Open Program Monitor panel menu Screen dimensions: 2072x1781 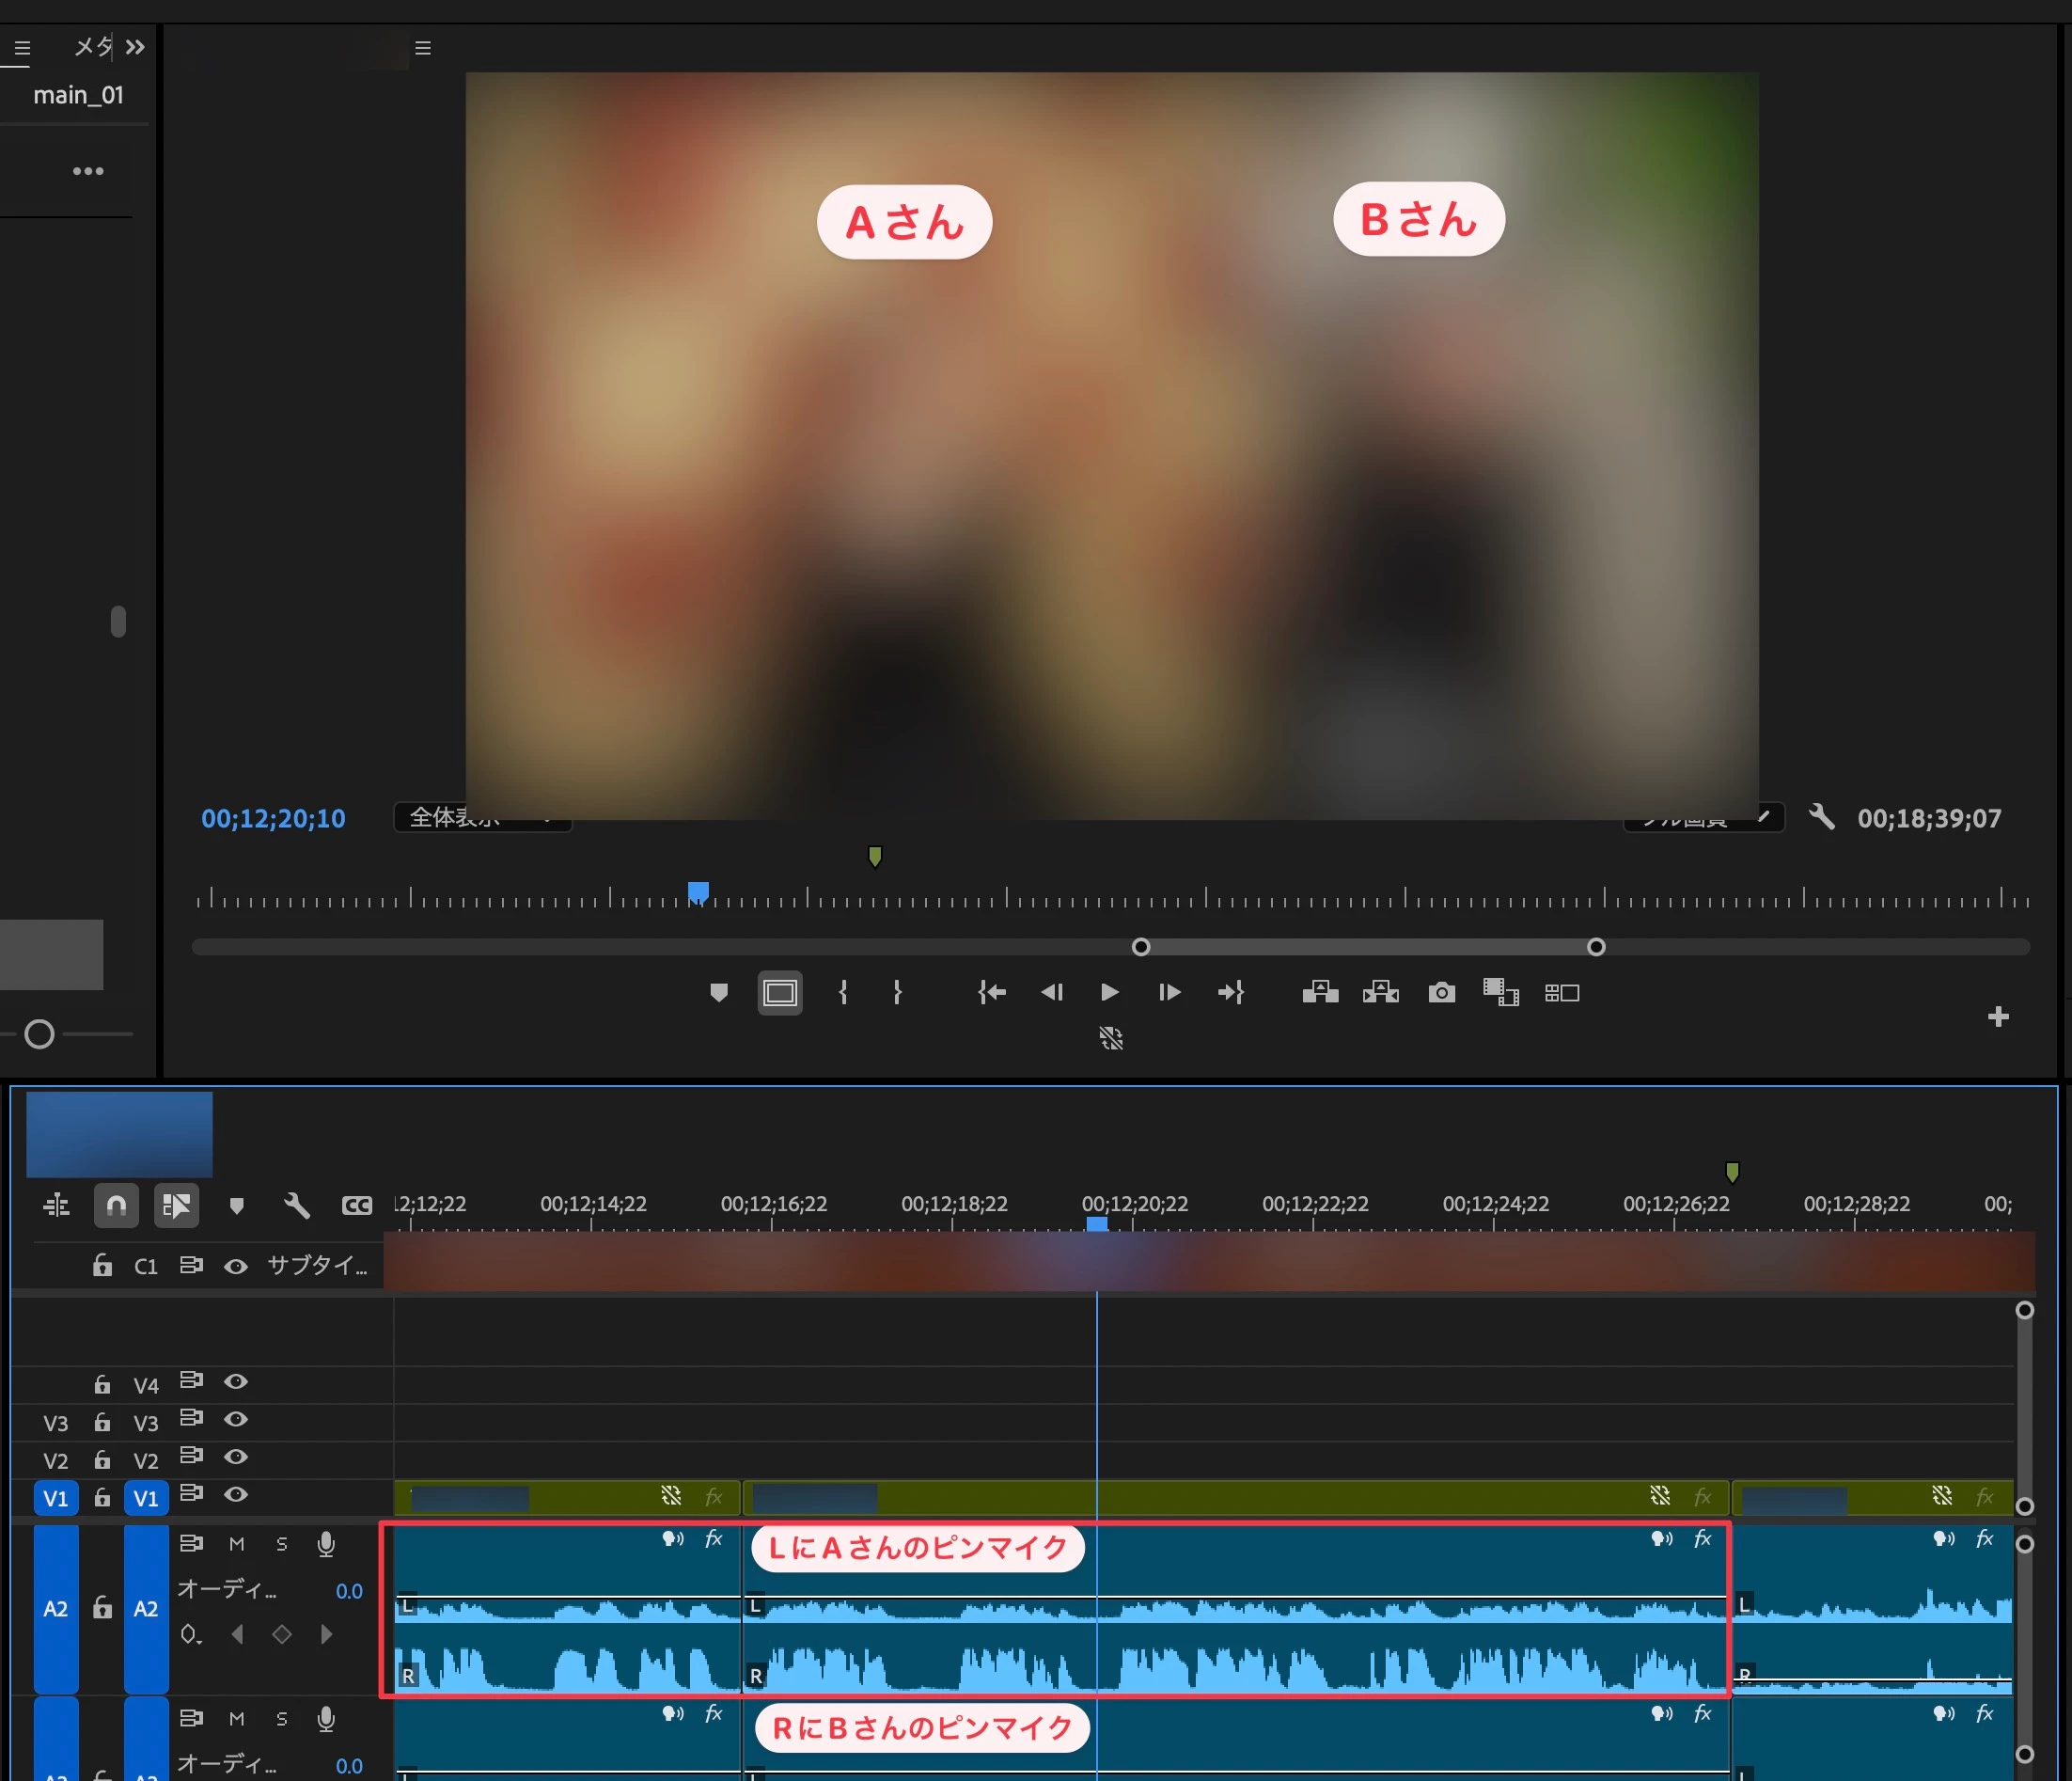423,48
